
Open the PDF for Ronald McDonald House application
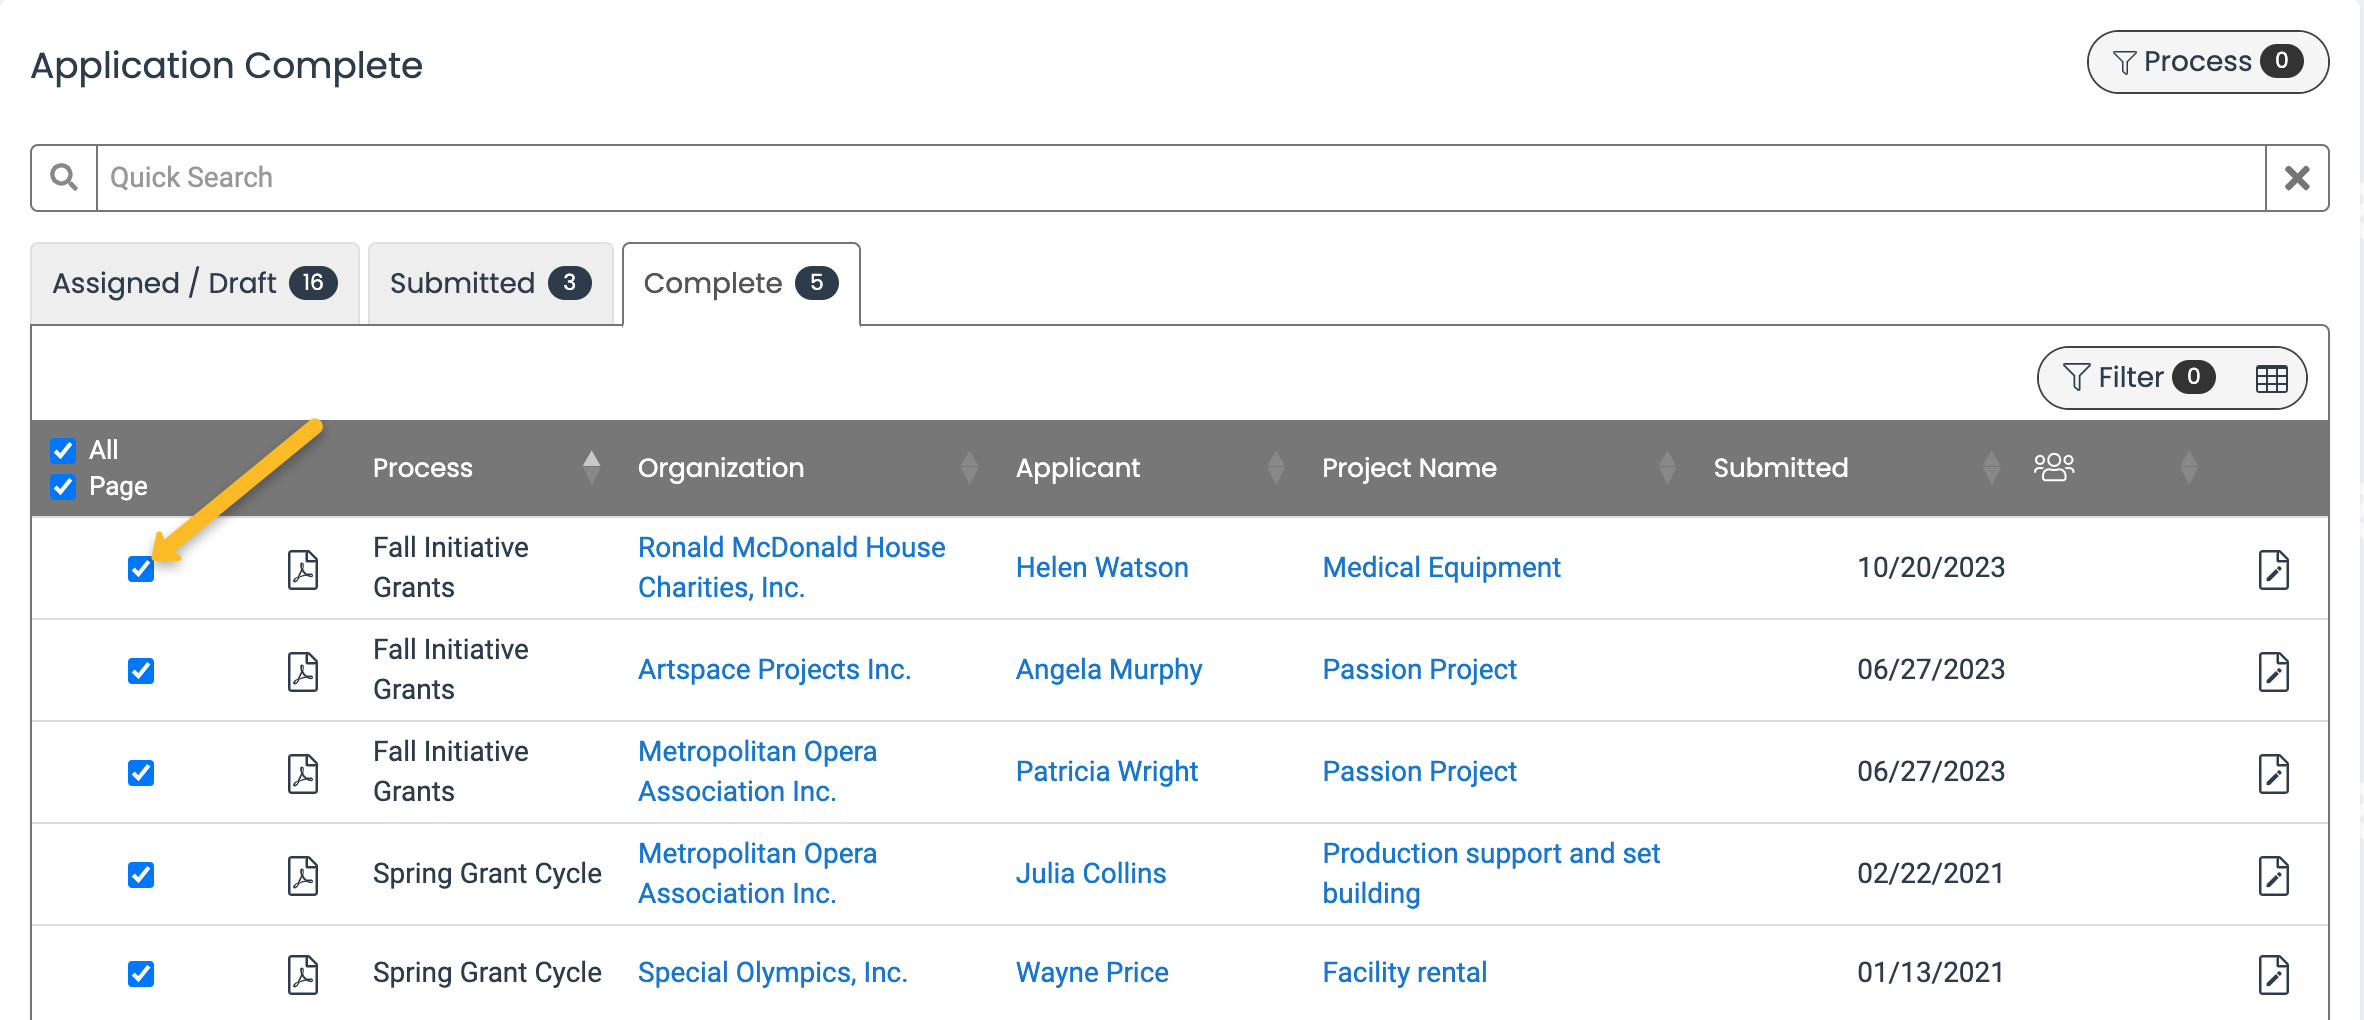[302, 568]
